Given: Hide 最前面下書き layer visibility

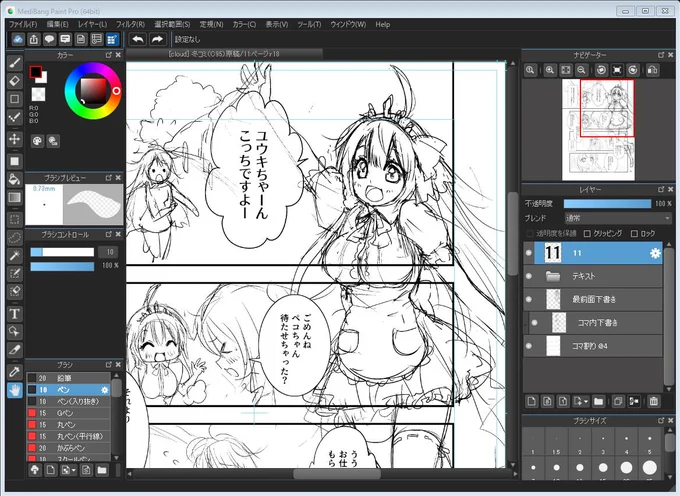Looking at the screenshot, I should (x=528, y=299).
